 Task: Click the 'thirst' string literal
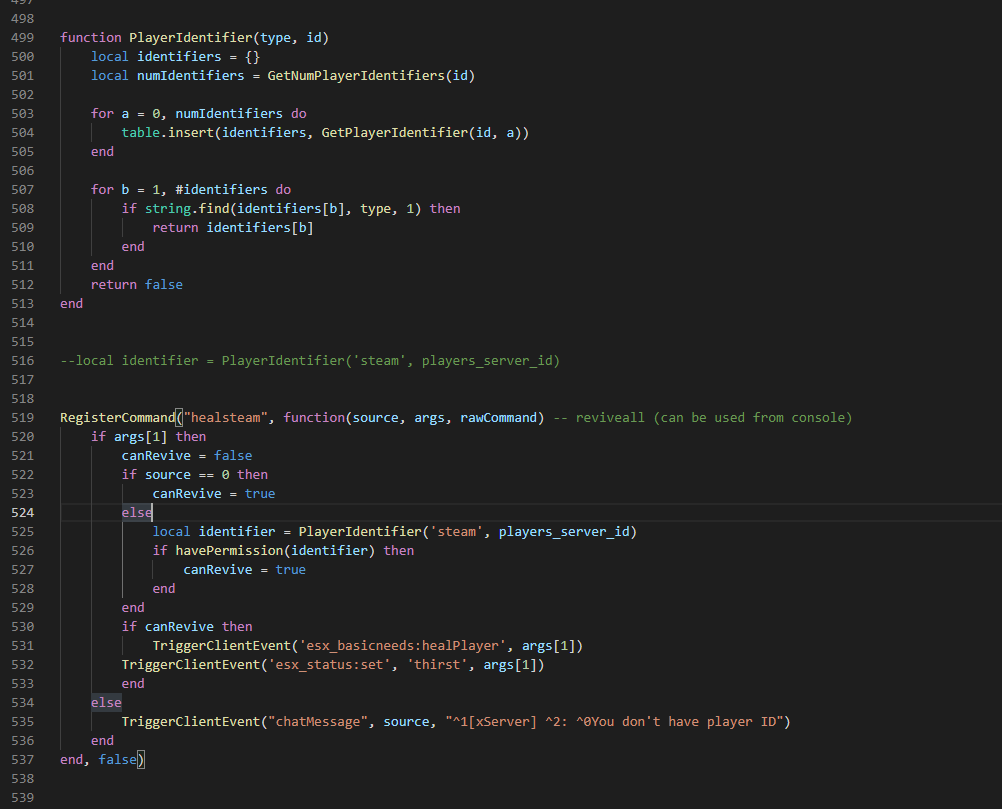(x=437, y=664)
